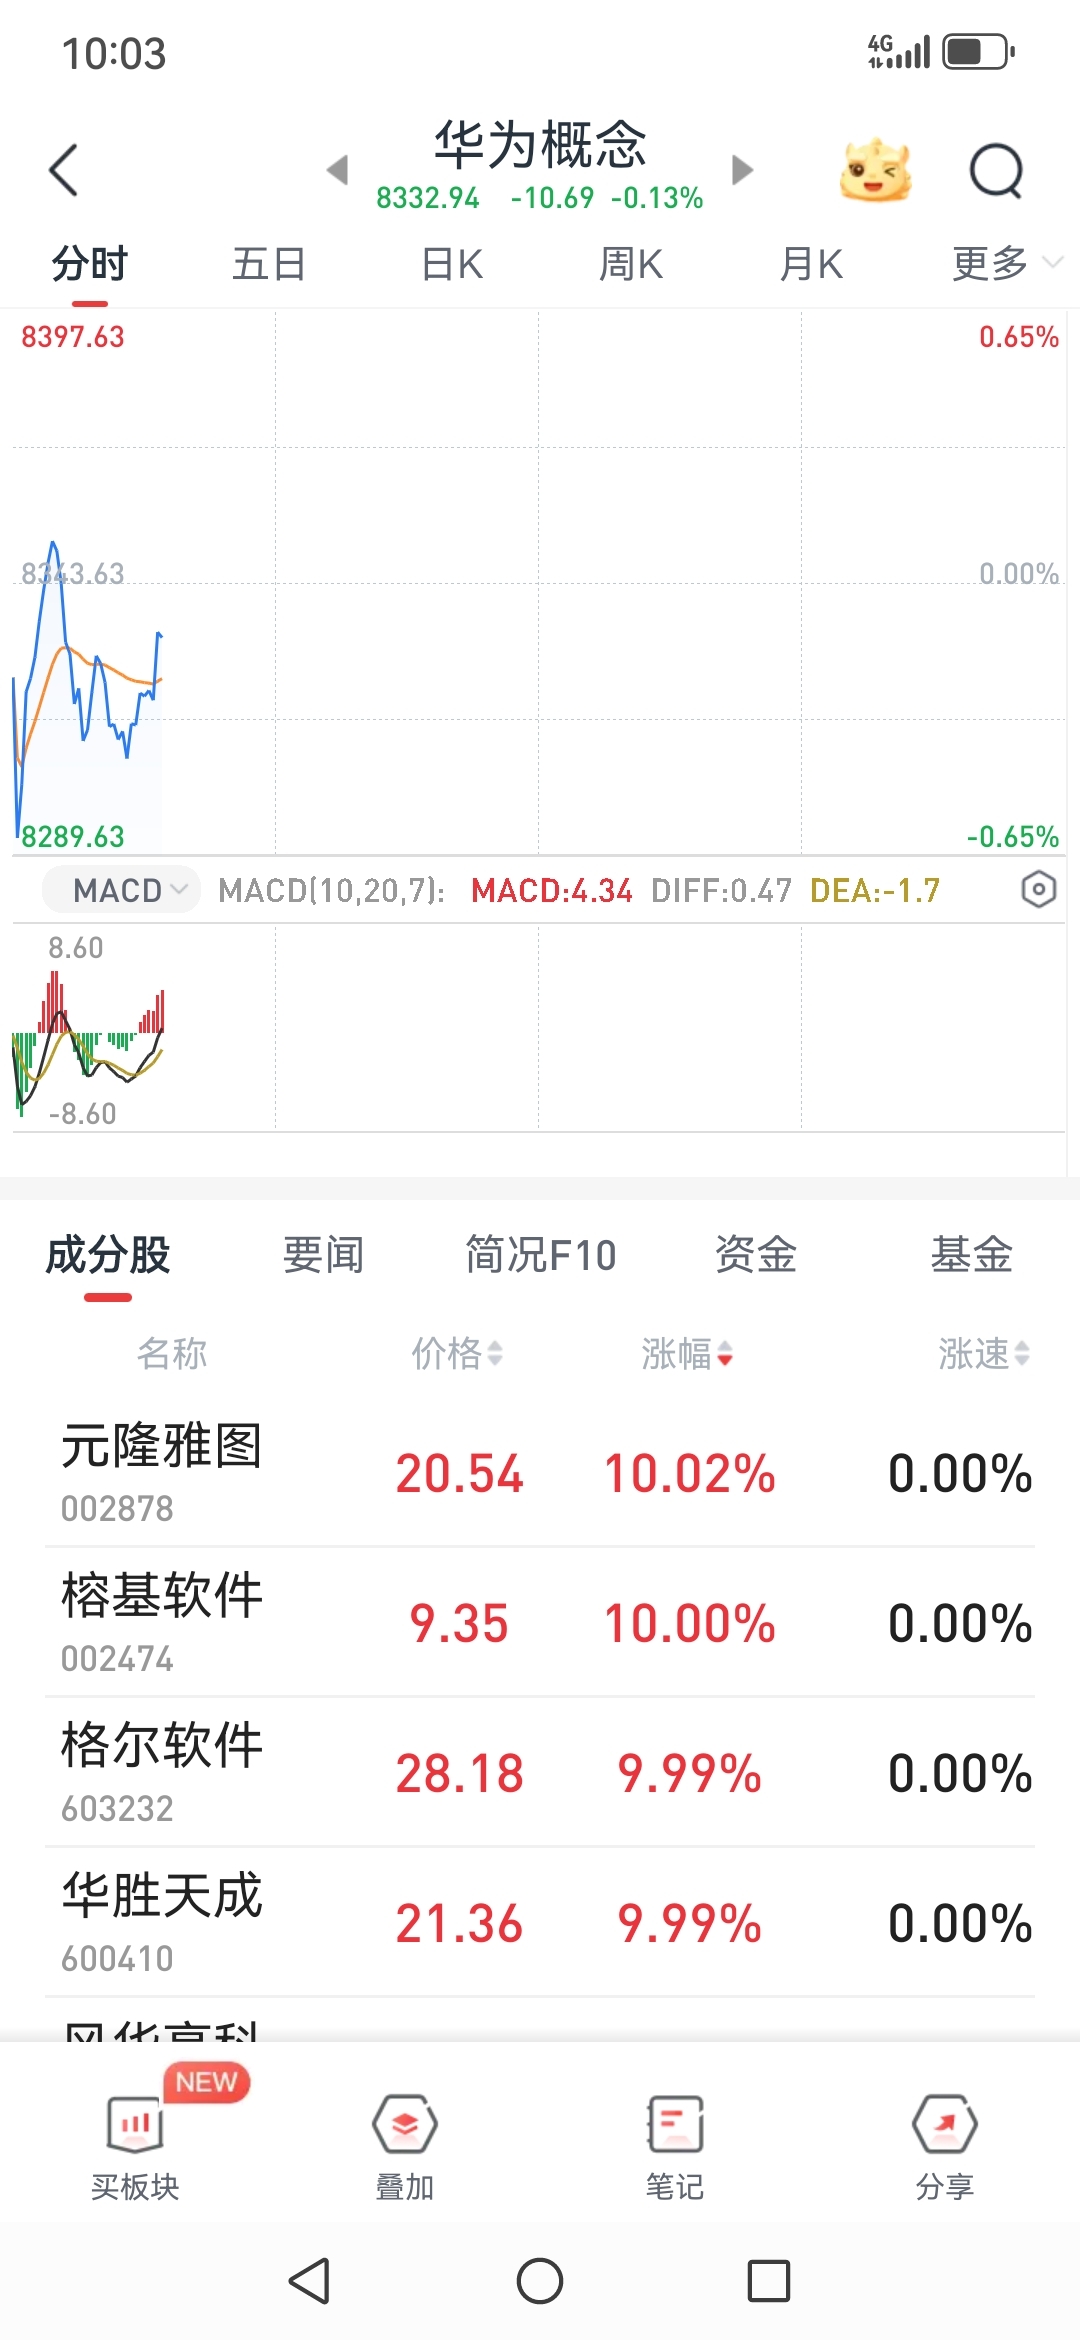This screenshot has width=1080, height=2340.
Task: Tap the -0.13% index change
Action: (657, 198)
